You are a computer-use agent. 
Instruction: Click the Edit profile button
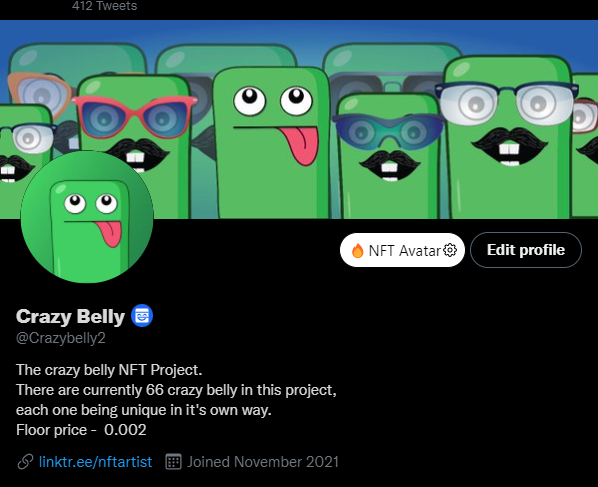click(526, 250)
